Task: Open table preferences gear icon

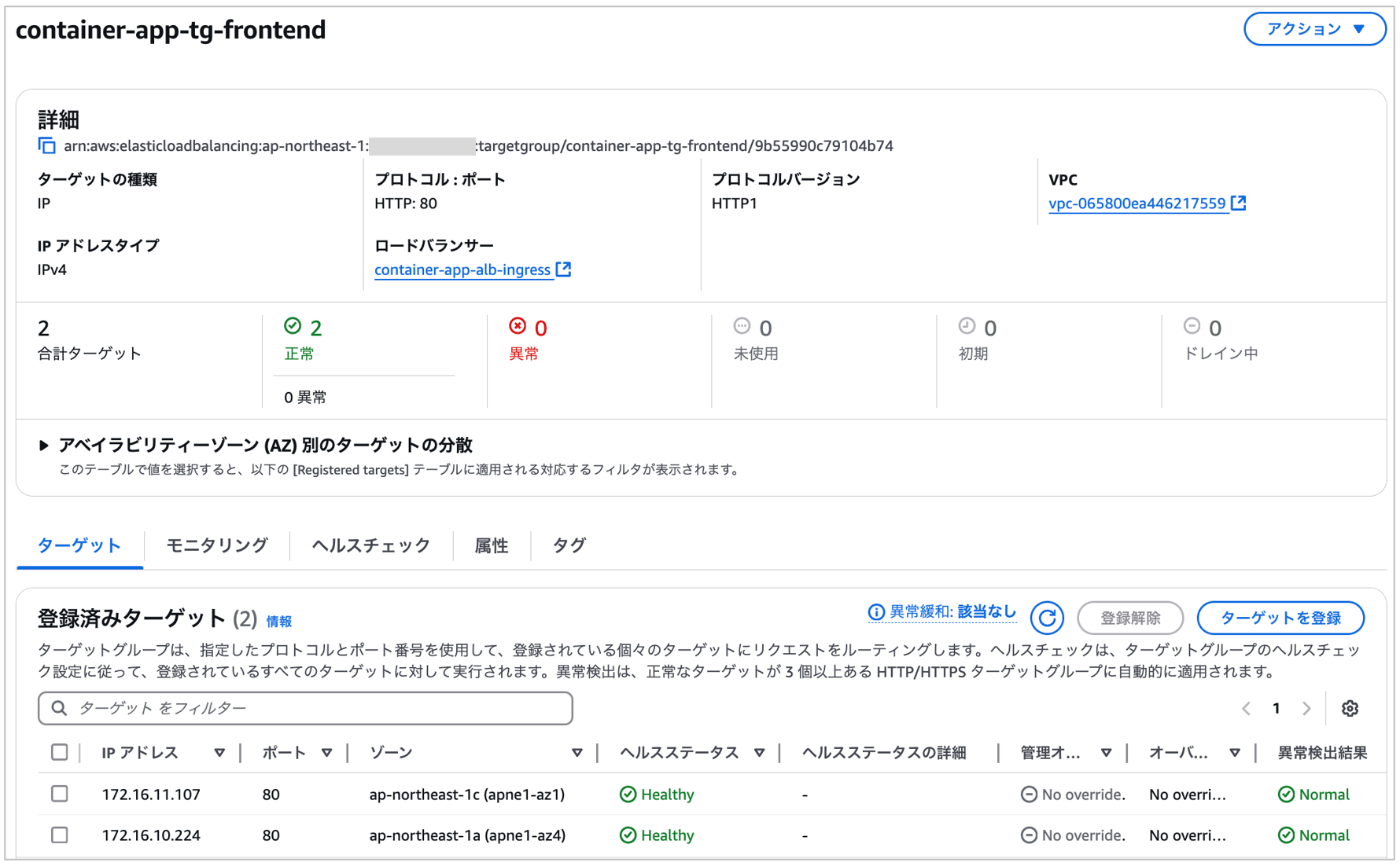Action: coord(1350,708)
